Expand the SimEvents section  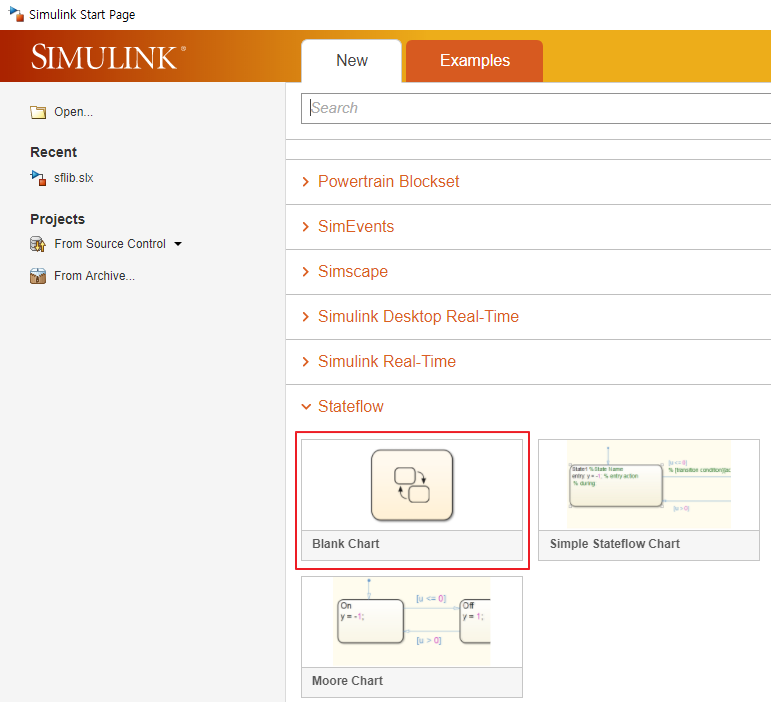pyautogui.click(x=305, y=227)
